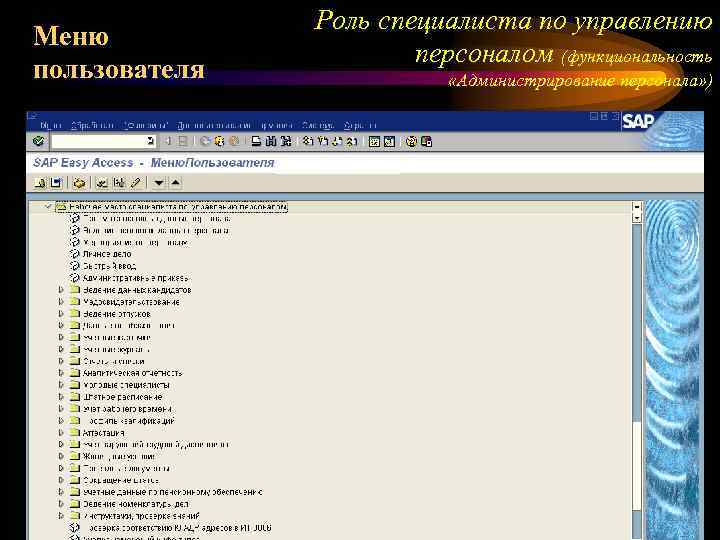This screenshot has width=720, height=540.
Task: Click the Find binoculars icon
Action: [x=271, y=141]
